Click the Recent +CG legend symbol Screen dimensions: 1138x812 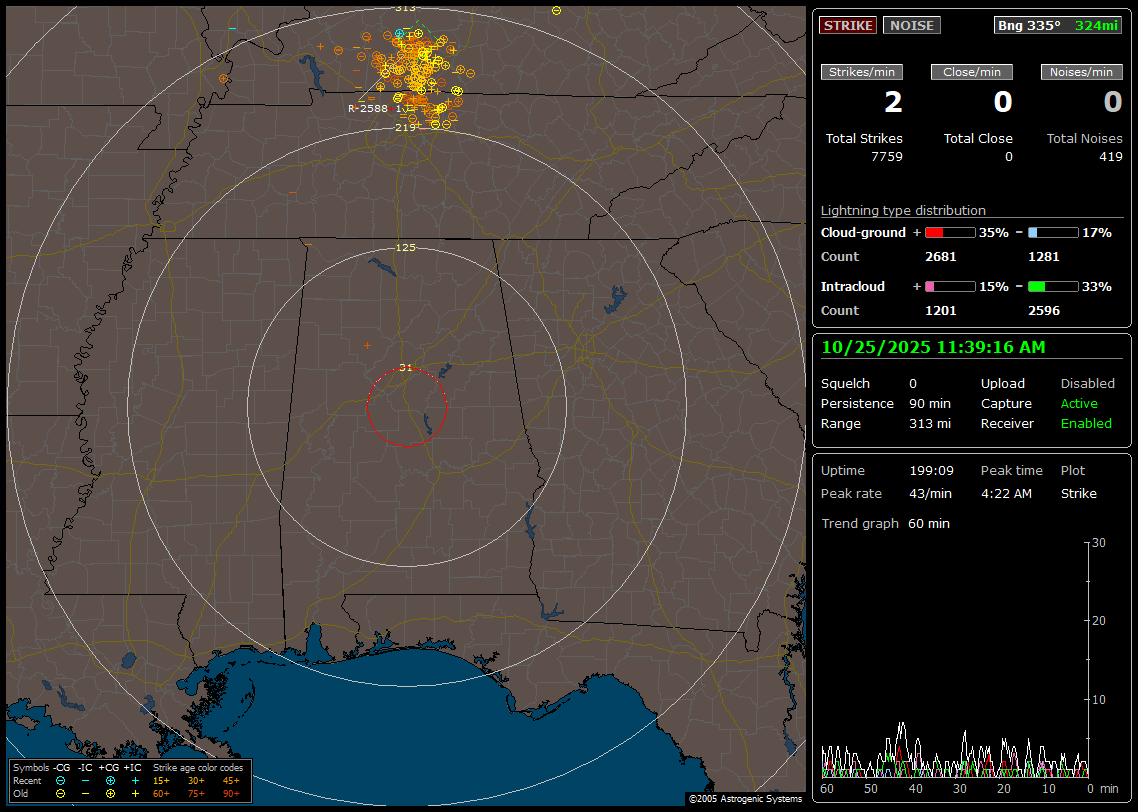click(110, 780)
